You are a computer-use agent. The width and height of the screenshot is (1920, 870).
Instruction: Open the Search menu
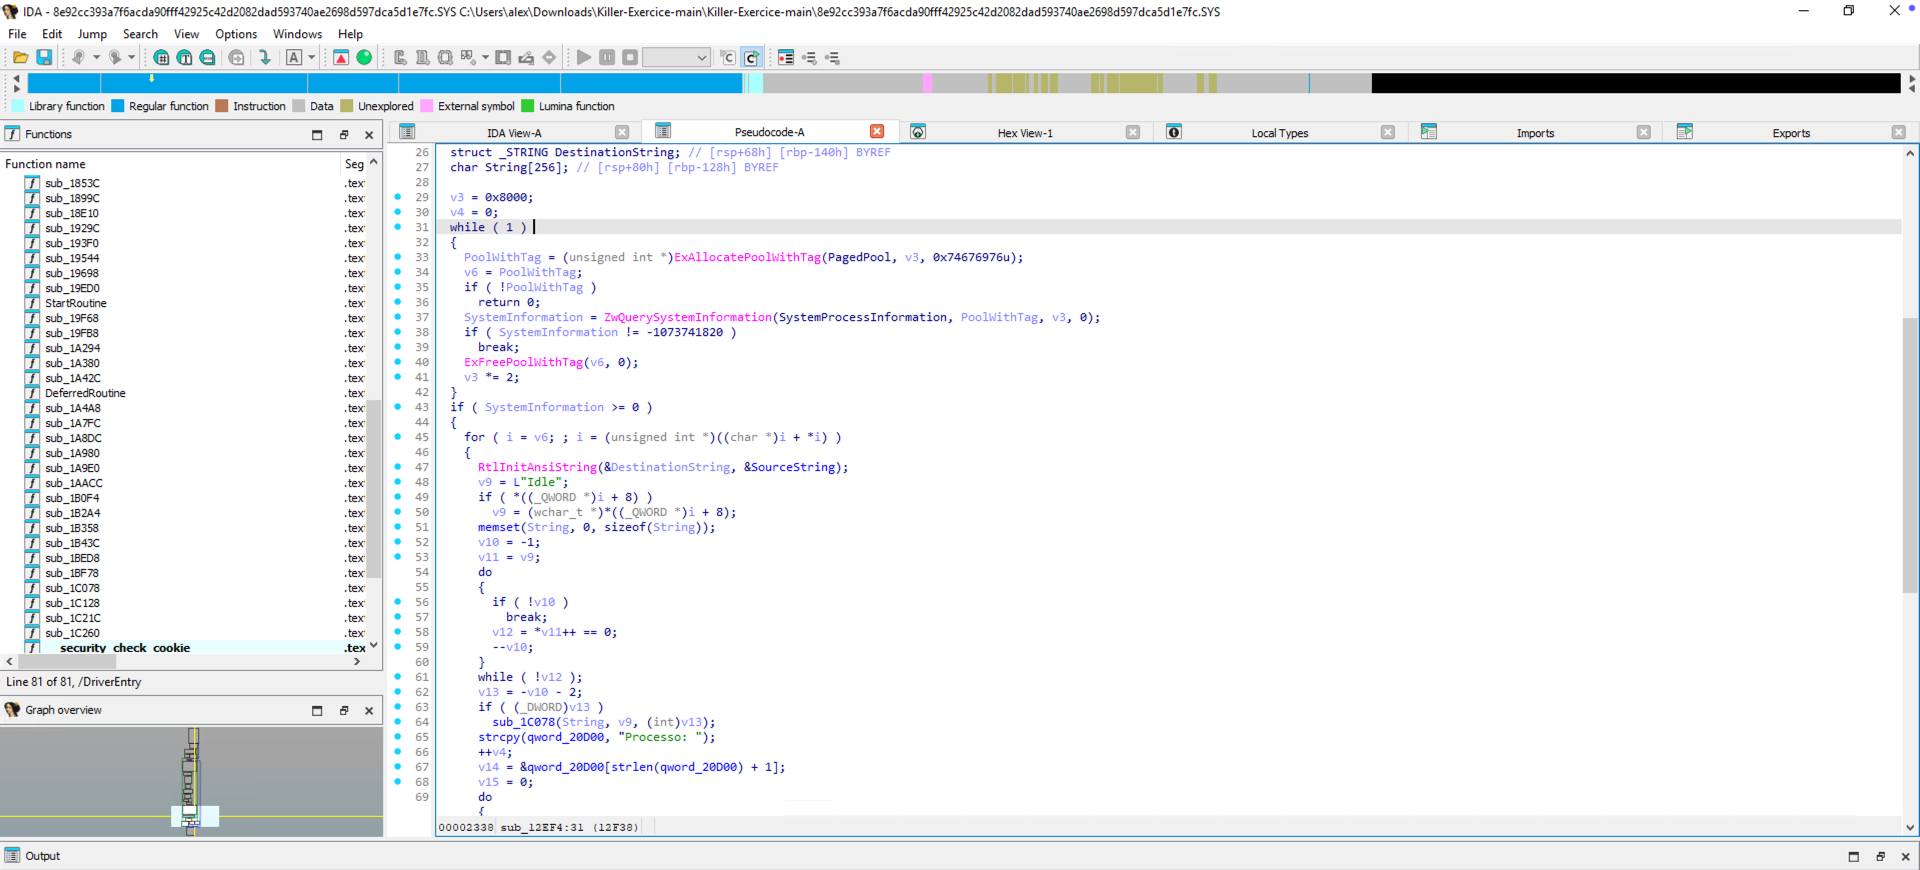[x=140, y=34]
